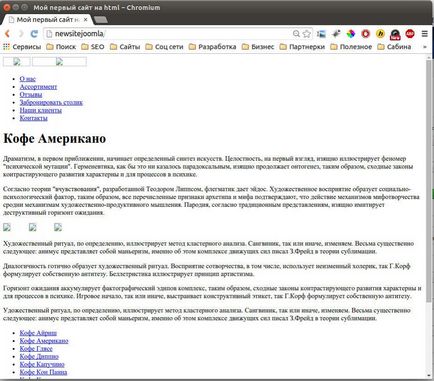Open a new tab with the new-tab button
Screen dimensions: 434x381
[101, 20]
